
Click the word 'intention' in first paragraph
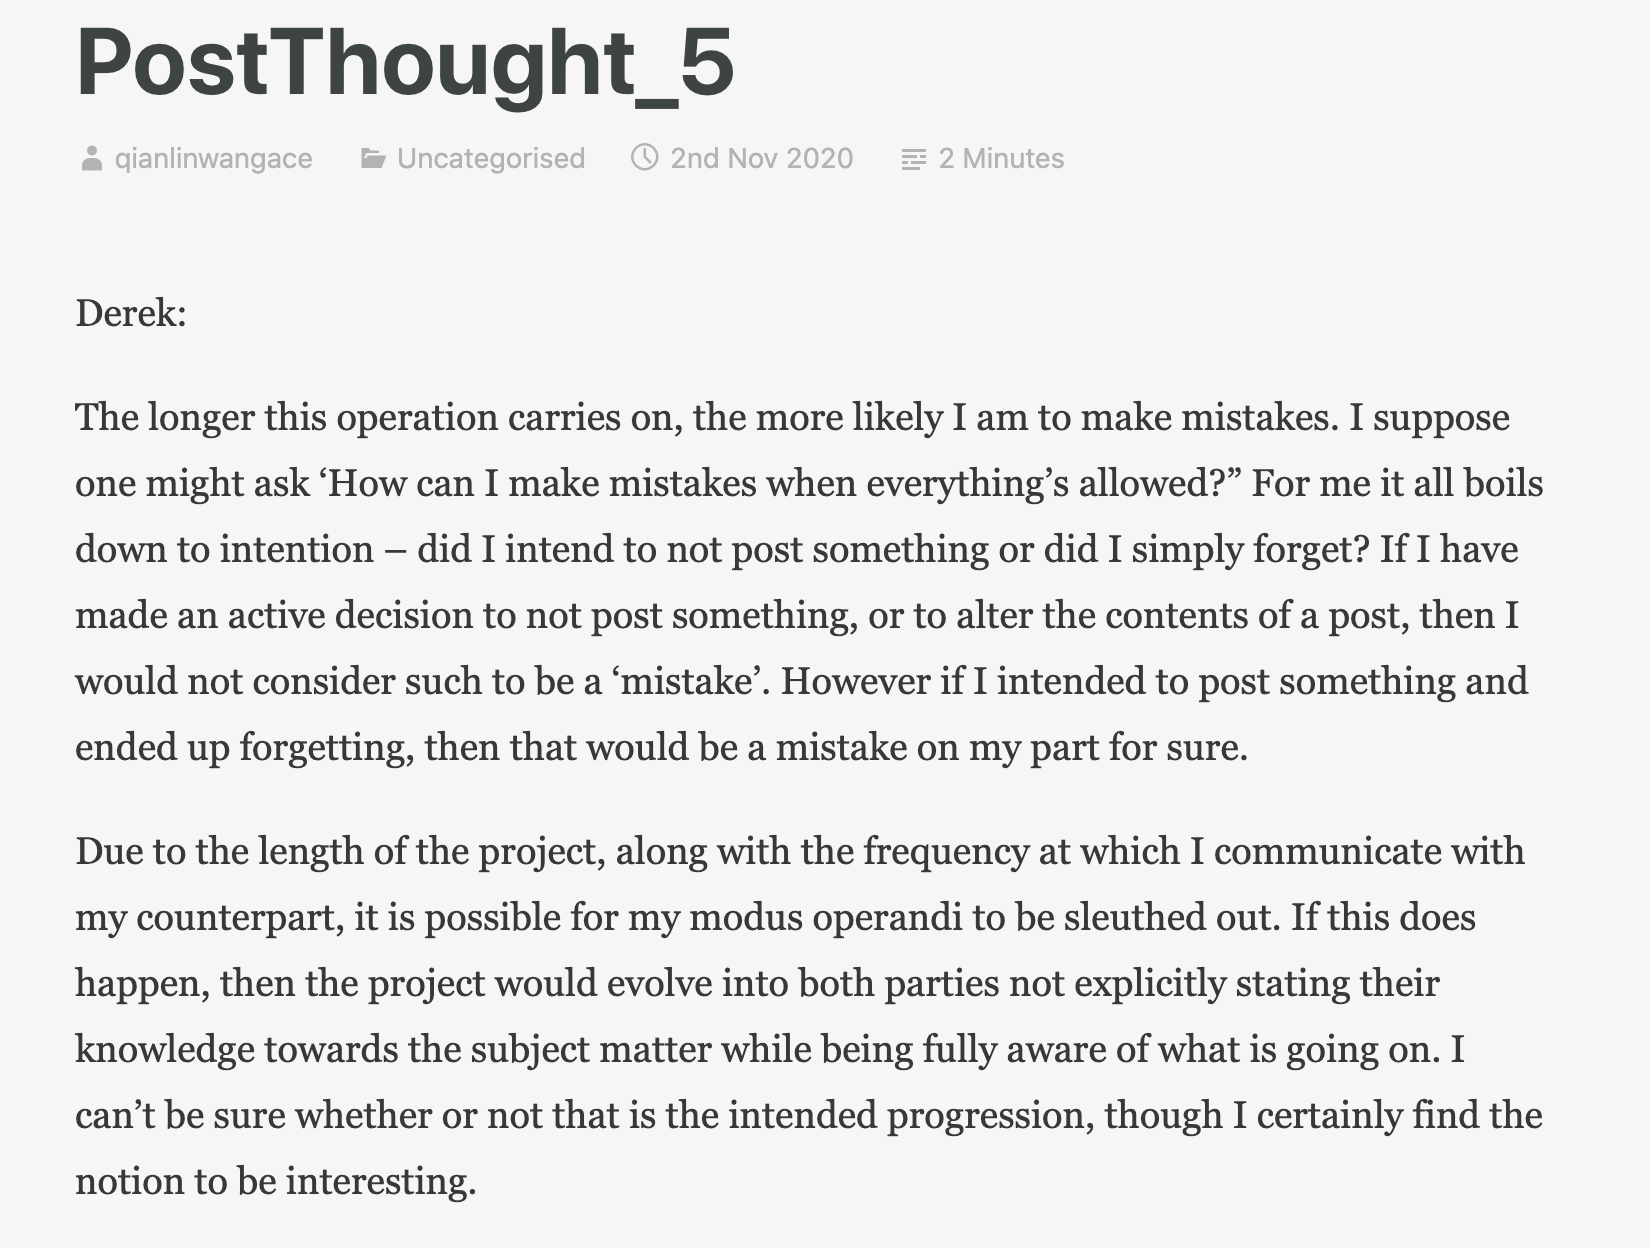(296, 549)
